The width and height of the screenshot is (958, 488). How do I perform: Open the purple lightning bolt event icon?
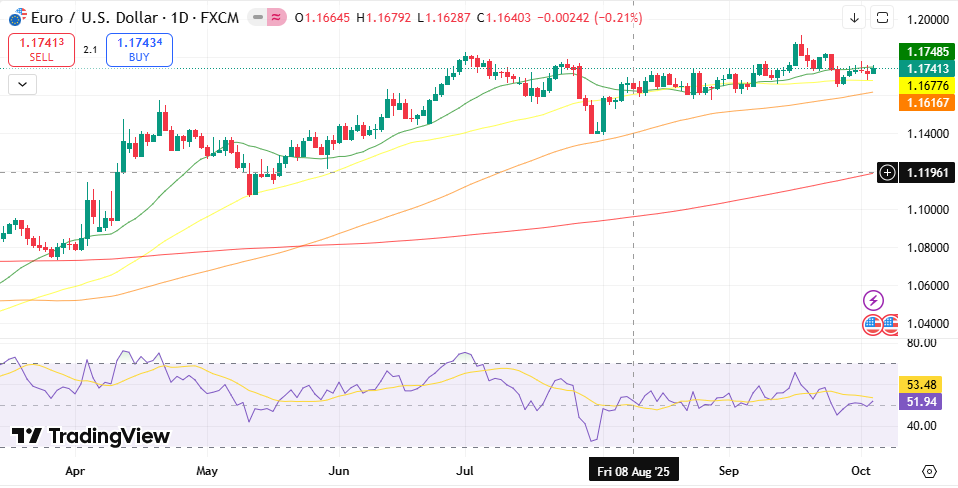pyautogui.click(x=873, y=300)
